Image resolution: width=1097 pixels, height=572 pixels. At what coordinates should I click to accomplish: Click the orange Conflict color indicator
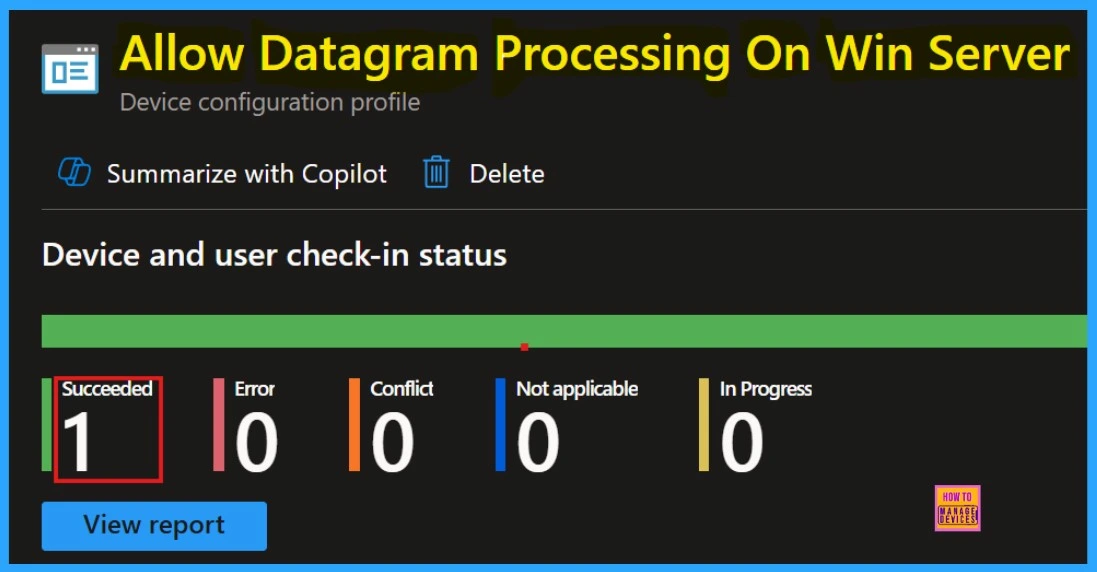355,424
